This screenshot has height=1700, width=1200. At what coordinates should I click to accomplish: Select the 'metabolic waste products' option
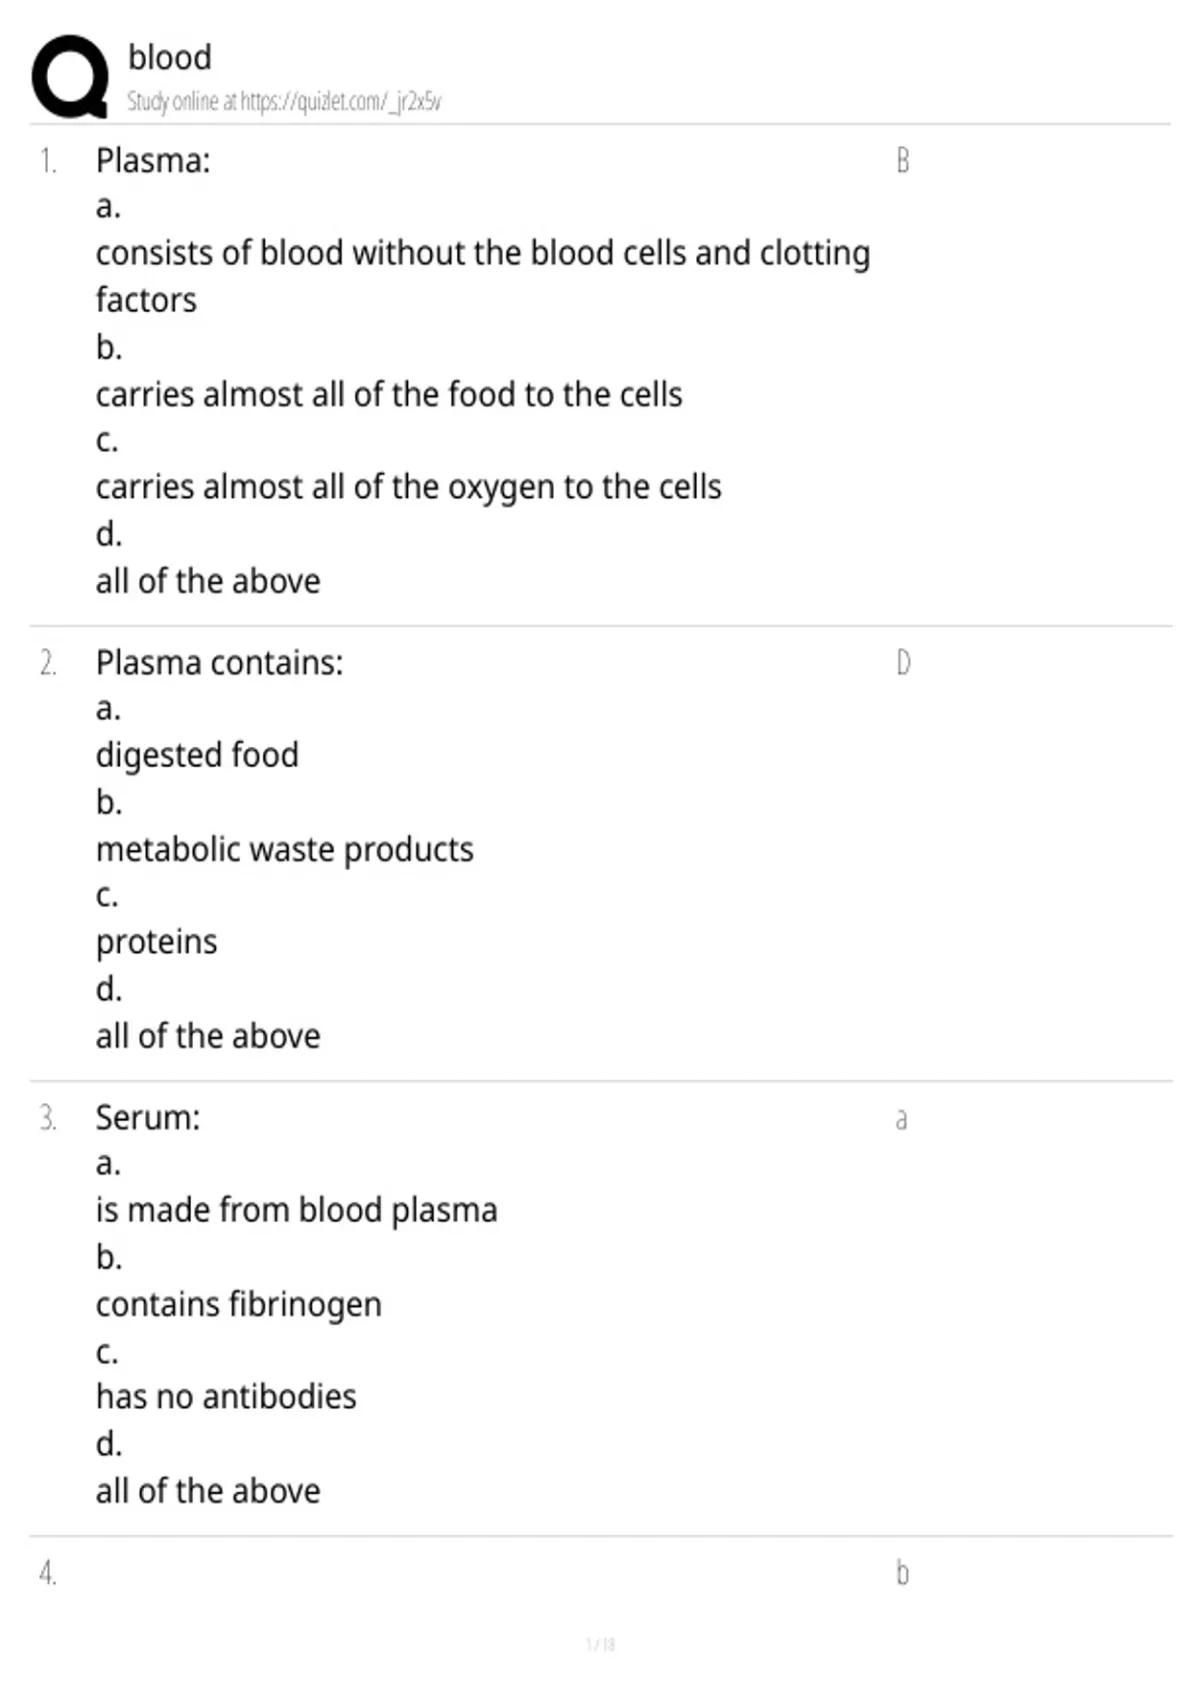point(285,849)
